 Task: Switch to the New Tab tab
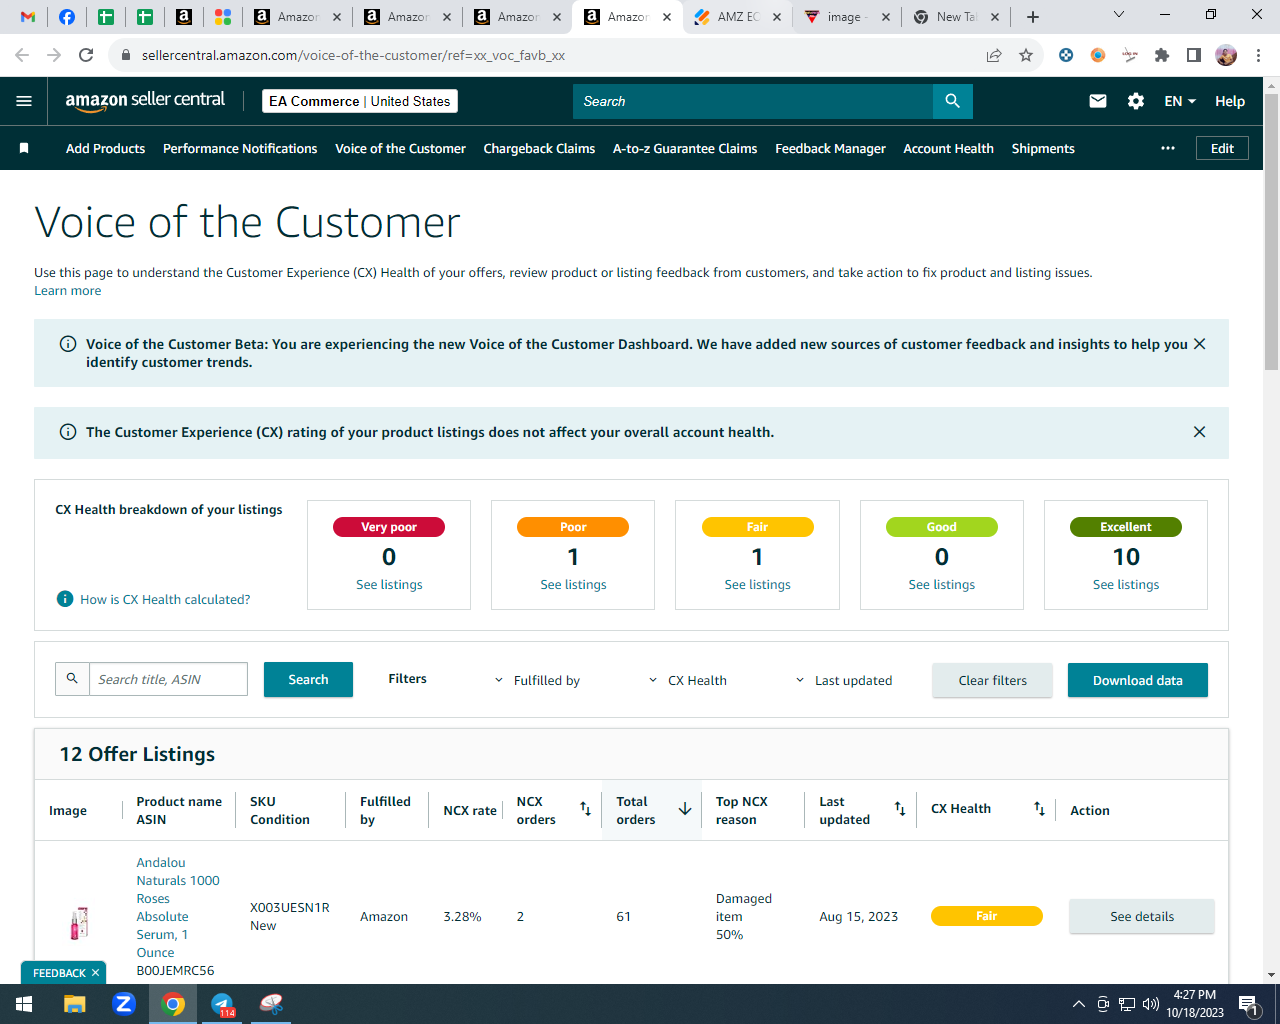[x=956, y=17]
